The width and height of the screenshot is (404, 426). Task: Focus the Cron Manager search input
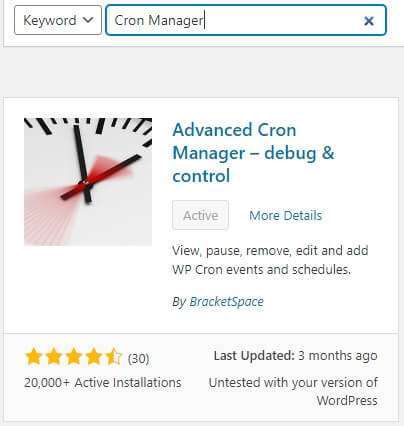point(246,20)
